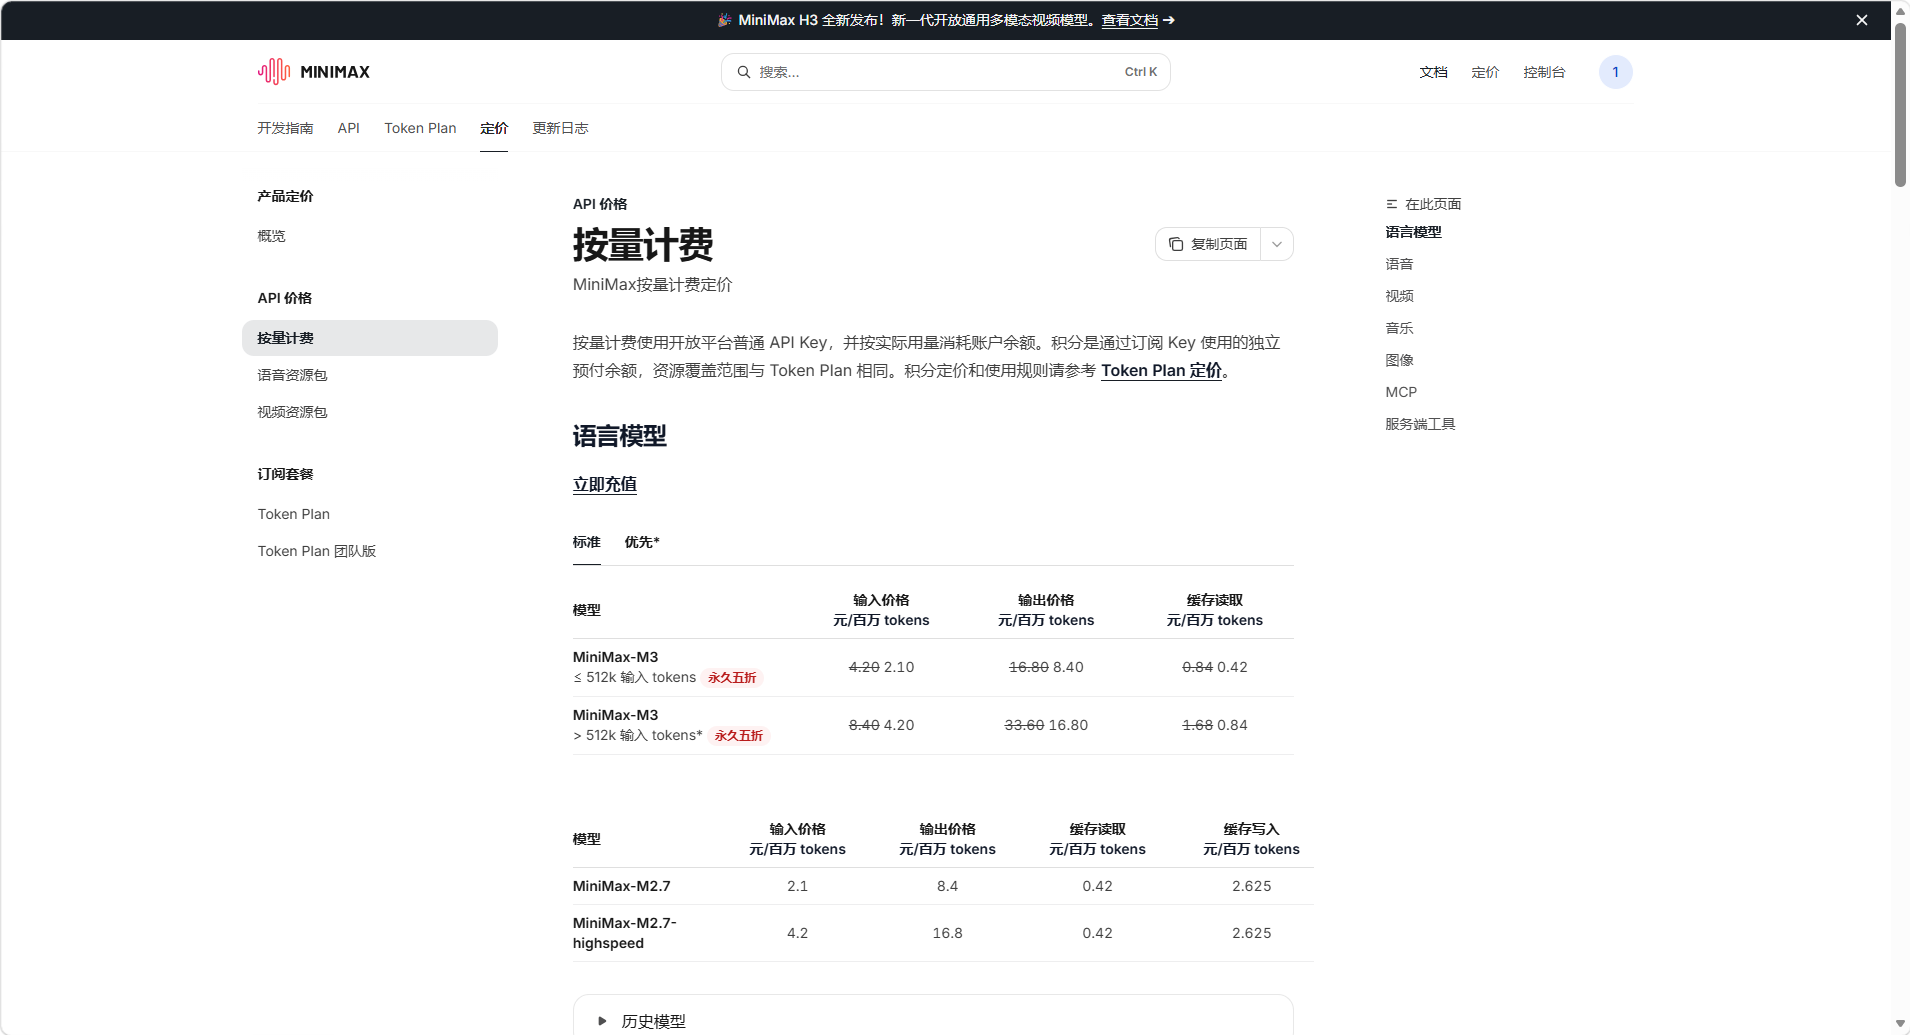1910x1035 pixels.
Task: Open the 开发指南 tab
Action: pyautogui.click(x=285, y=128)
